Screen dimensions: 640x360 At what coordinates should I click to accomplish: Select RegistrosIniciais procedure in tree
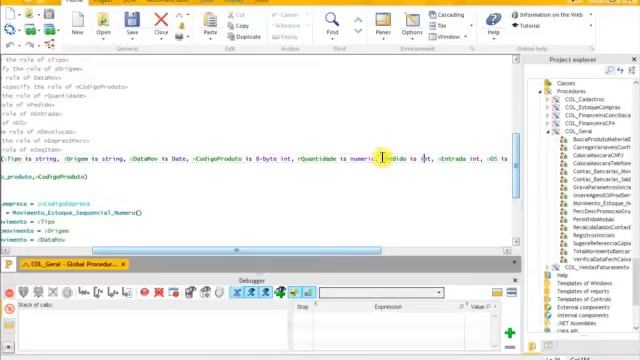pos(593,236)
